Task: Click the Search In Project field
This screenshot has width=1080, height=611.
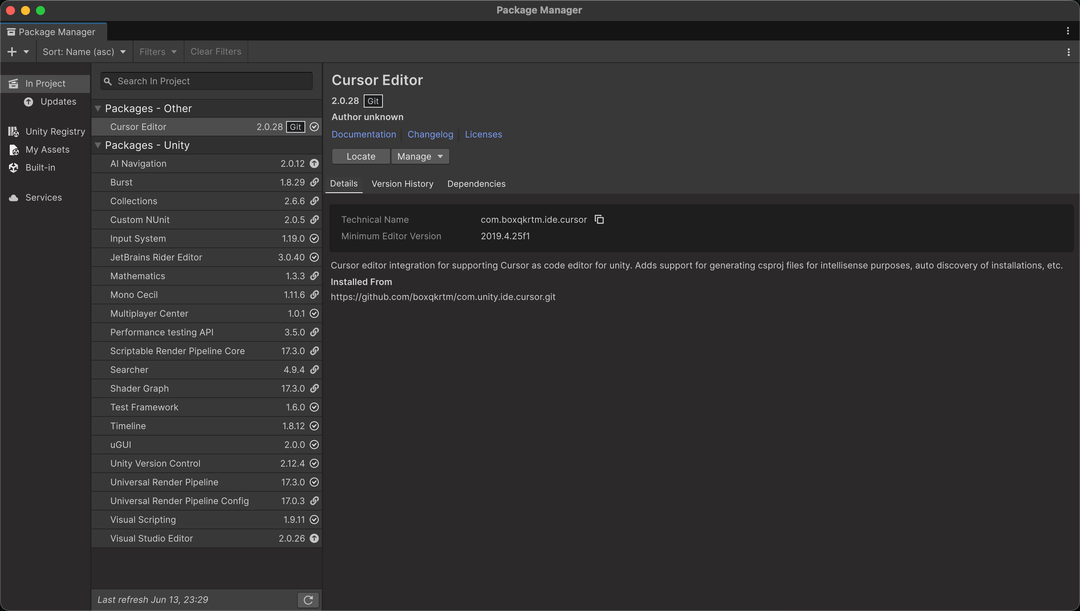Action: [207, 81]
